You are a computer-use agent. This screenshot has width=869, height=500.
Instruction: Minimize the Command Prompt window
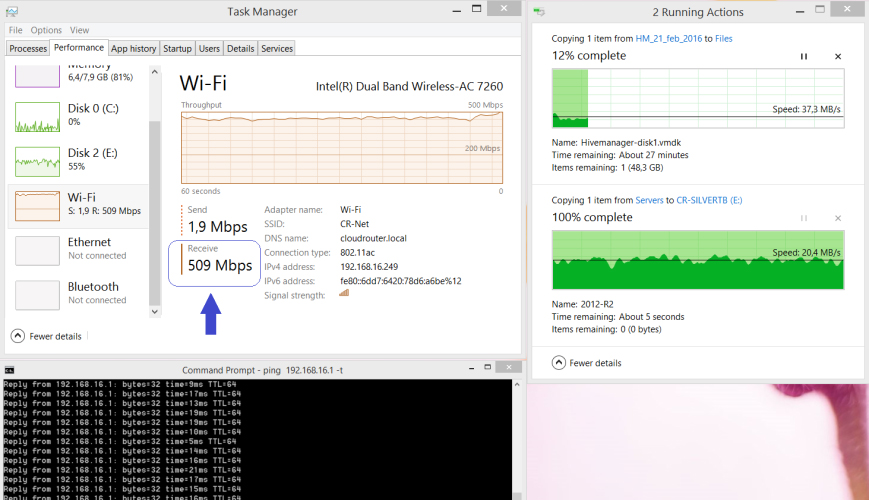point(471,368)
